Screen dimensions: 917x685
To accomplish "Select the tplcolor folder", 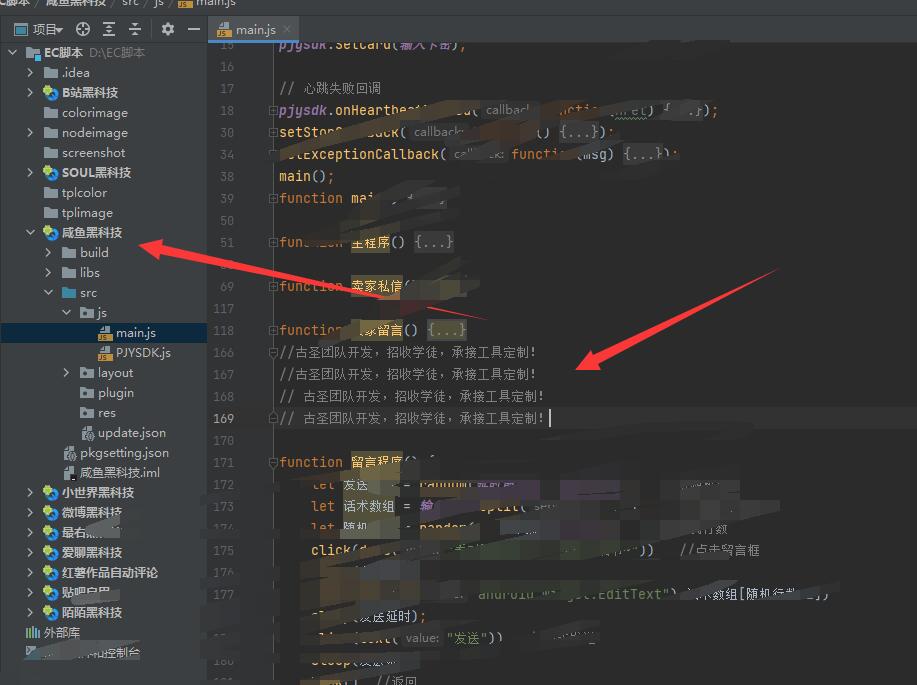I will click(x=84, y=193).
